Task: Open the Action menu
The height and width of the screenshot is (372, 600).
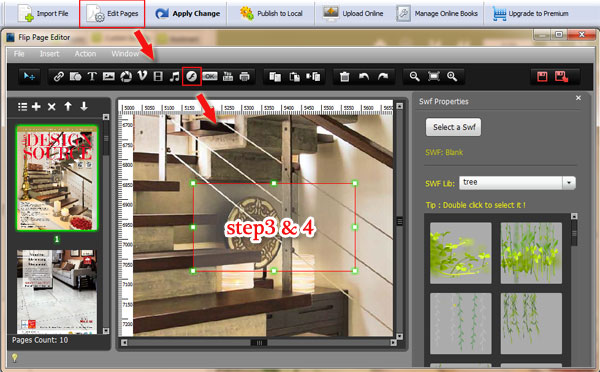Action: tap(85, 54)
